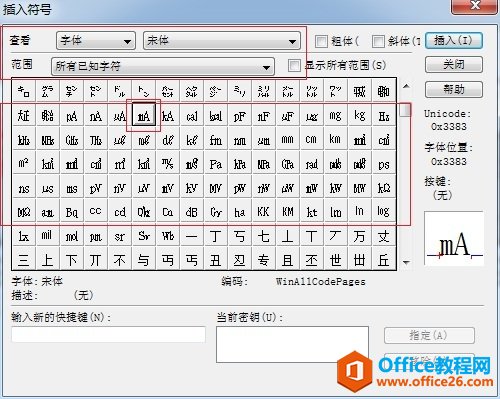Pick the GPa symbol cell

coord(288,163)
